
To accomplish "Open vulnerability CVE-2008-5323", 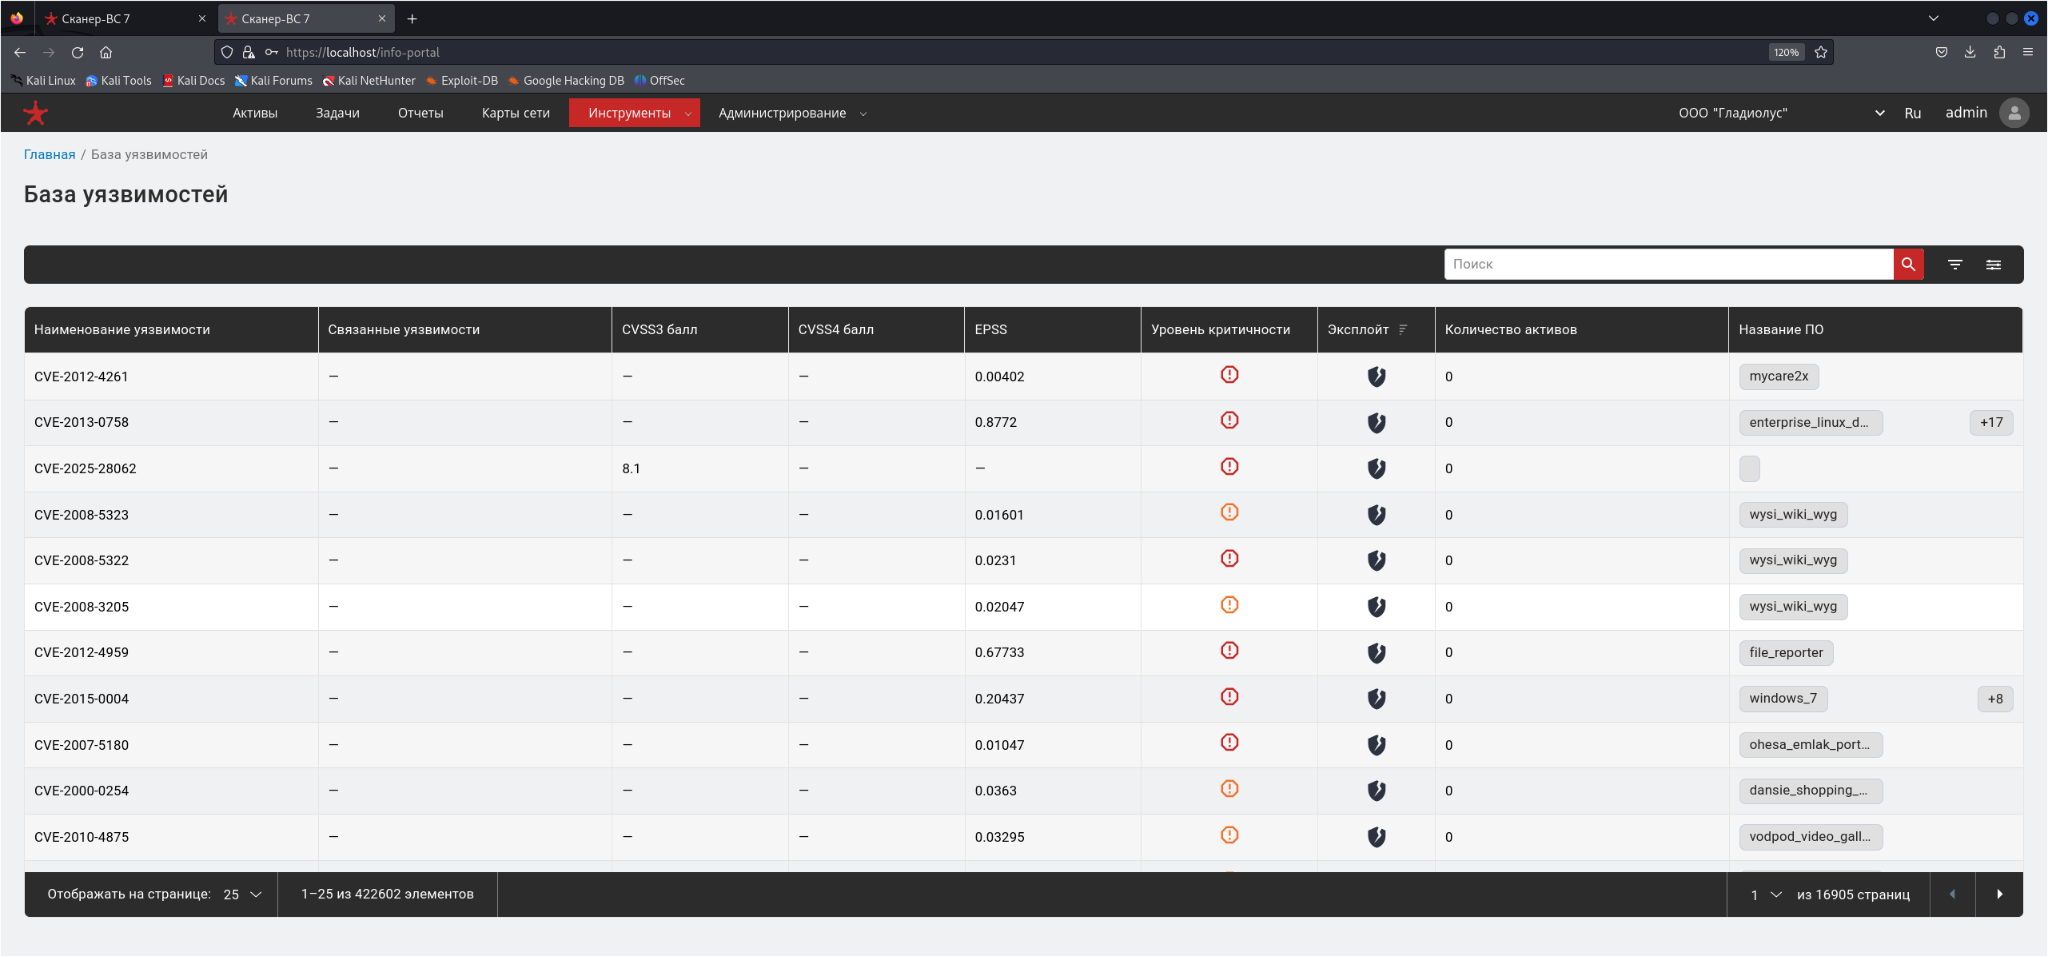I will (81, 515).
